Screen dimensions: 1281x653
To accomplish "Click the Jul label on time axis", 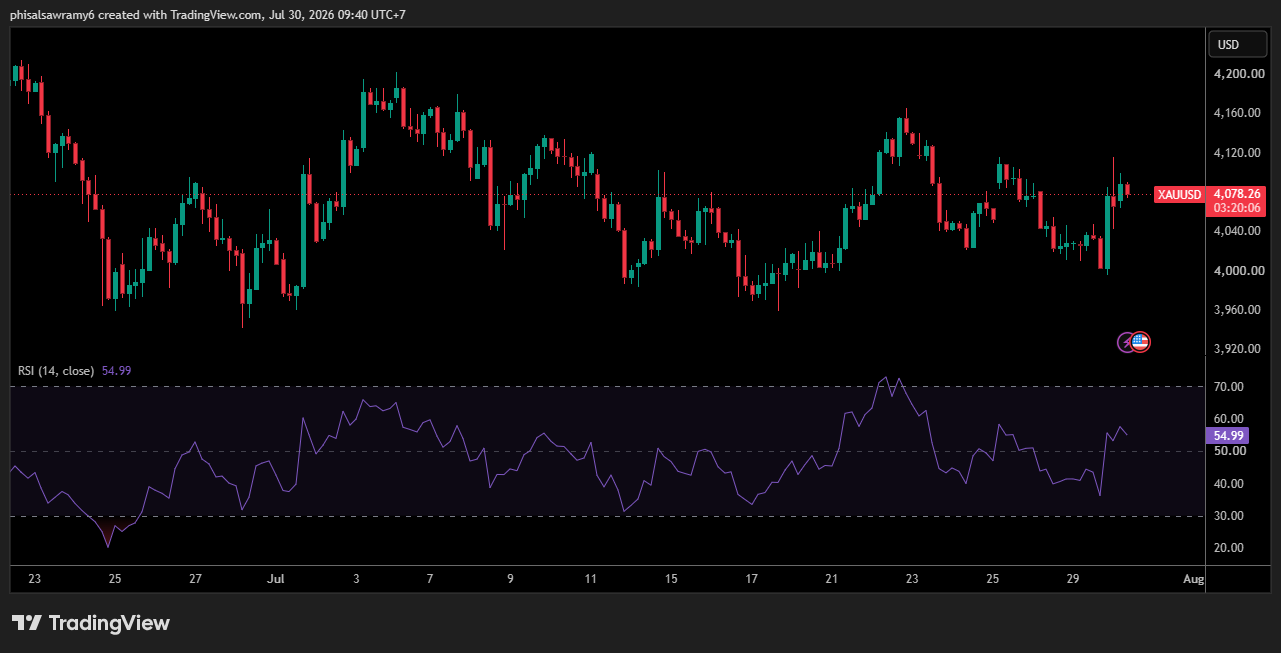I will (x=276, y=579).
